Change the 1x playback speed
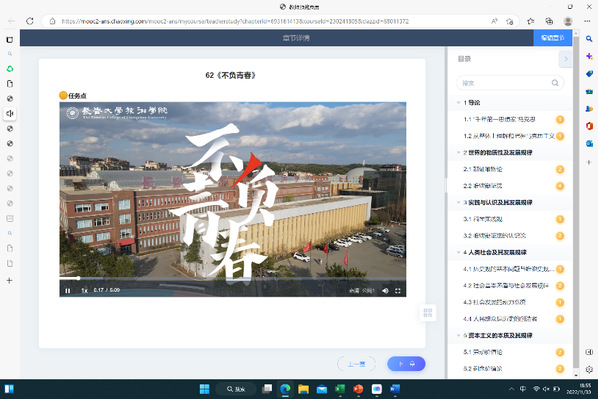The width and height of the screenshot is (598, 399). pos(84,291)
